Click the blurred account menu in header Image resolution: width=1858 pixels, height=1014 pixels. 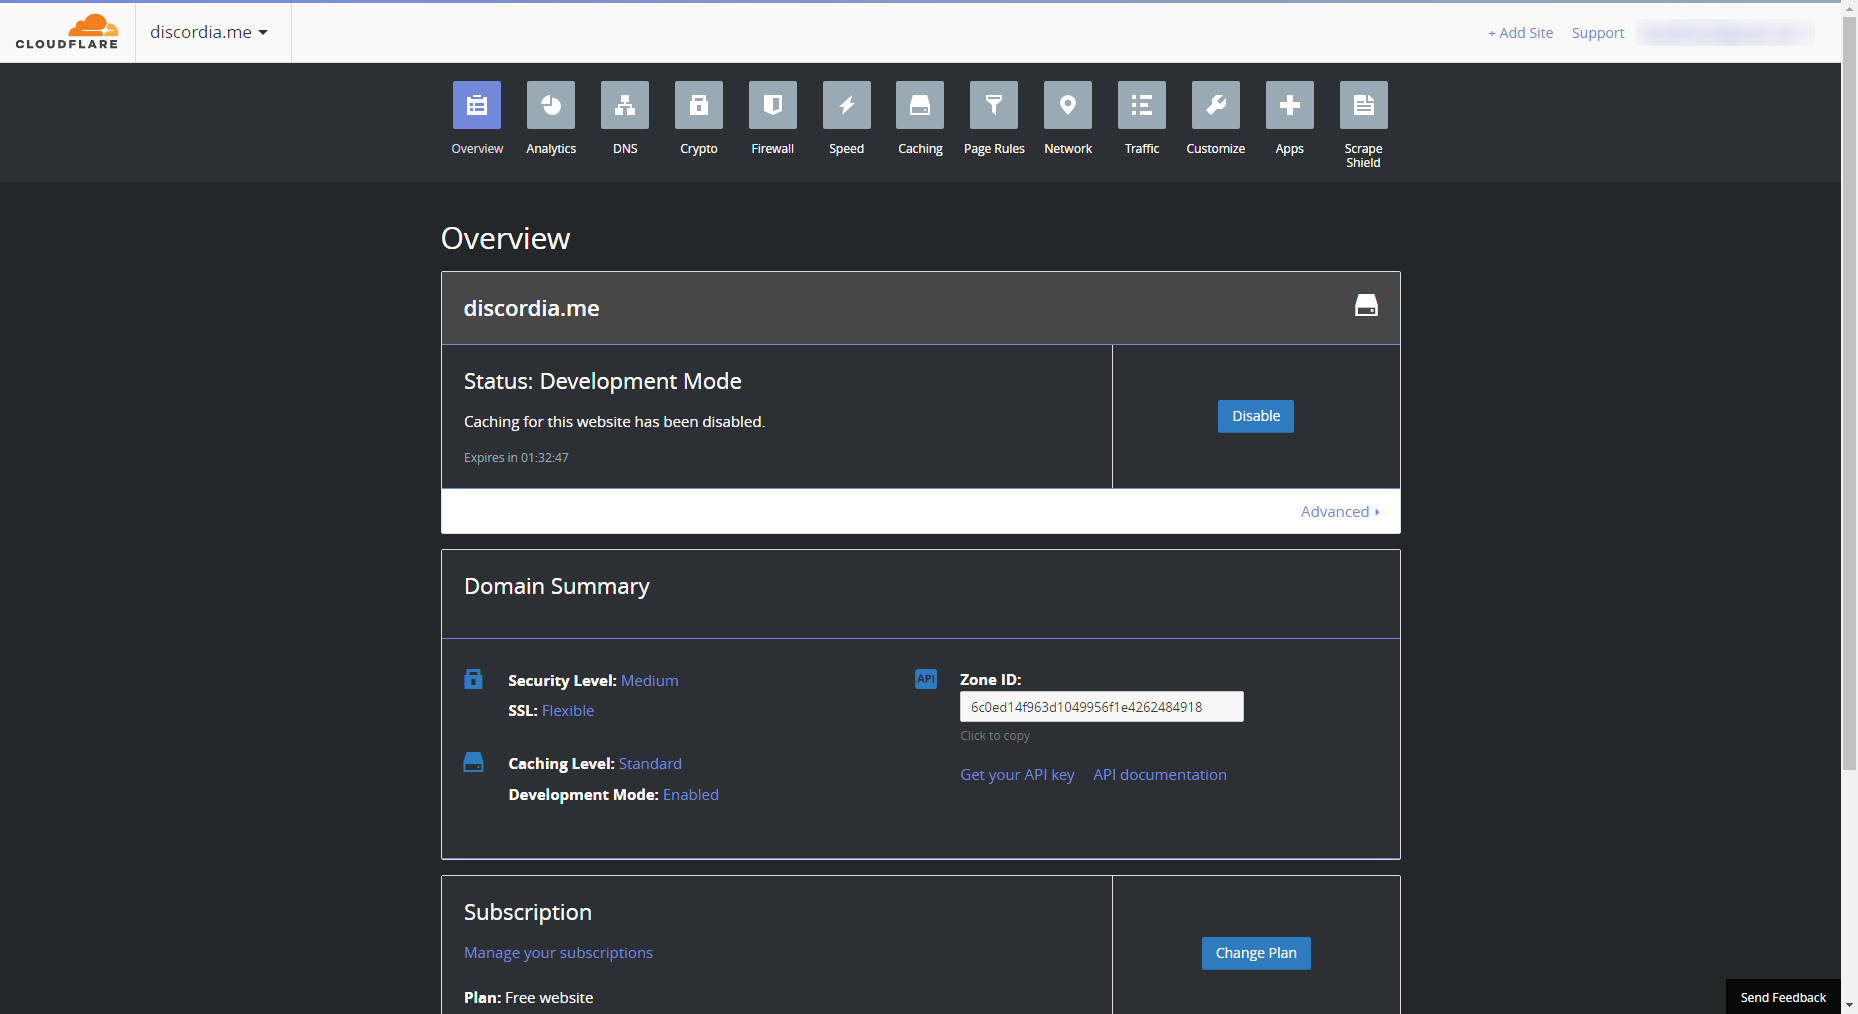1726,33
